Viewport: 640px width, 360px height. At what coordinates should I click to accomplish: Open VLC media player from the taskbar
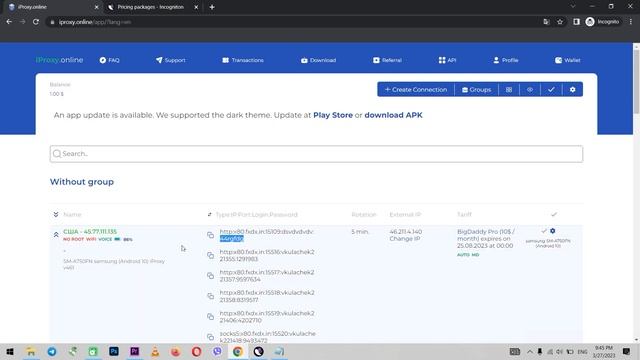click(155, 351)
